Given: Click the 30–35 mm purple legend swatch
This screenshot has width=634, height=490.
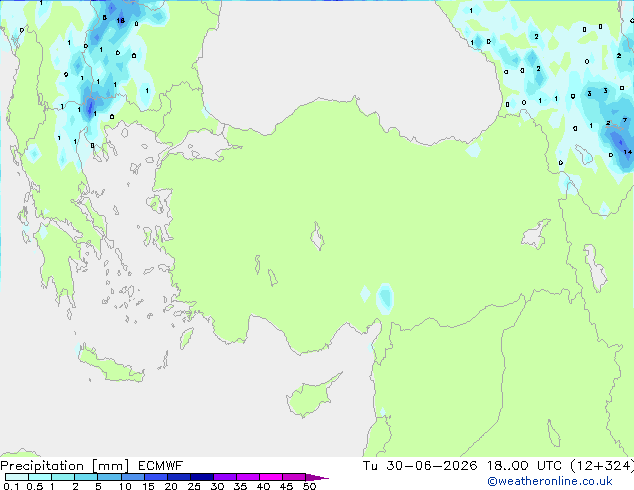Looking at the screenshot, I should [x=224, y=477].
